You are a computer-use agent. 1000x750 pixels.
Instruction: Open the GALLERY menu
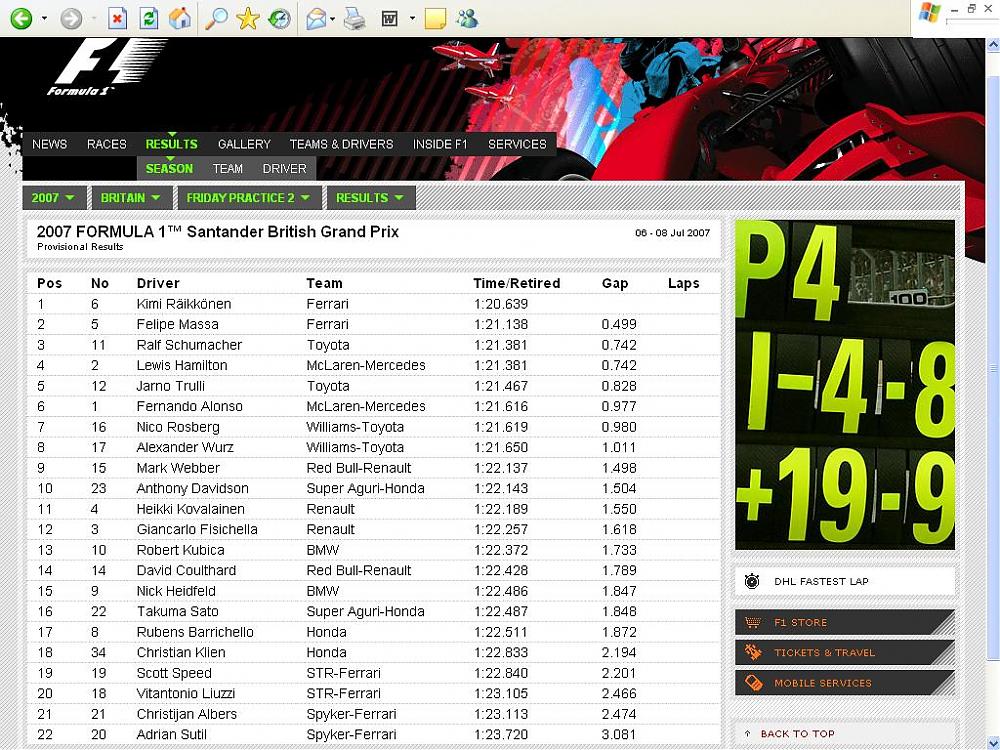(x=244, y=144)
